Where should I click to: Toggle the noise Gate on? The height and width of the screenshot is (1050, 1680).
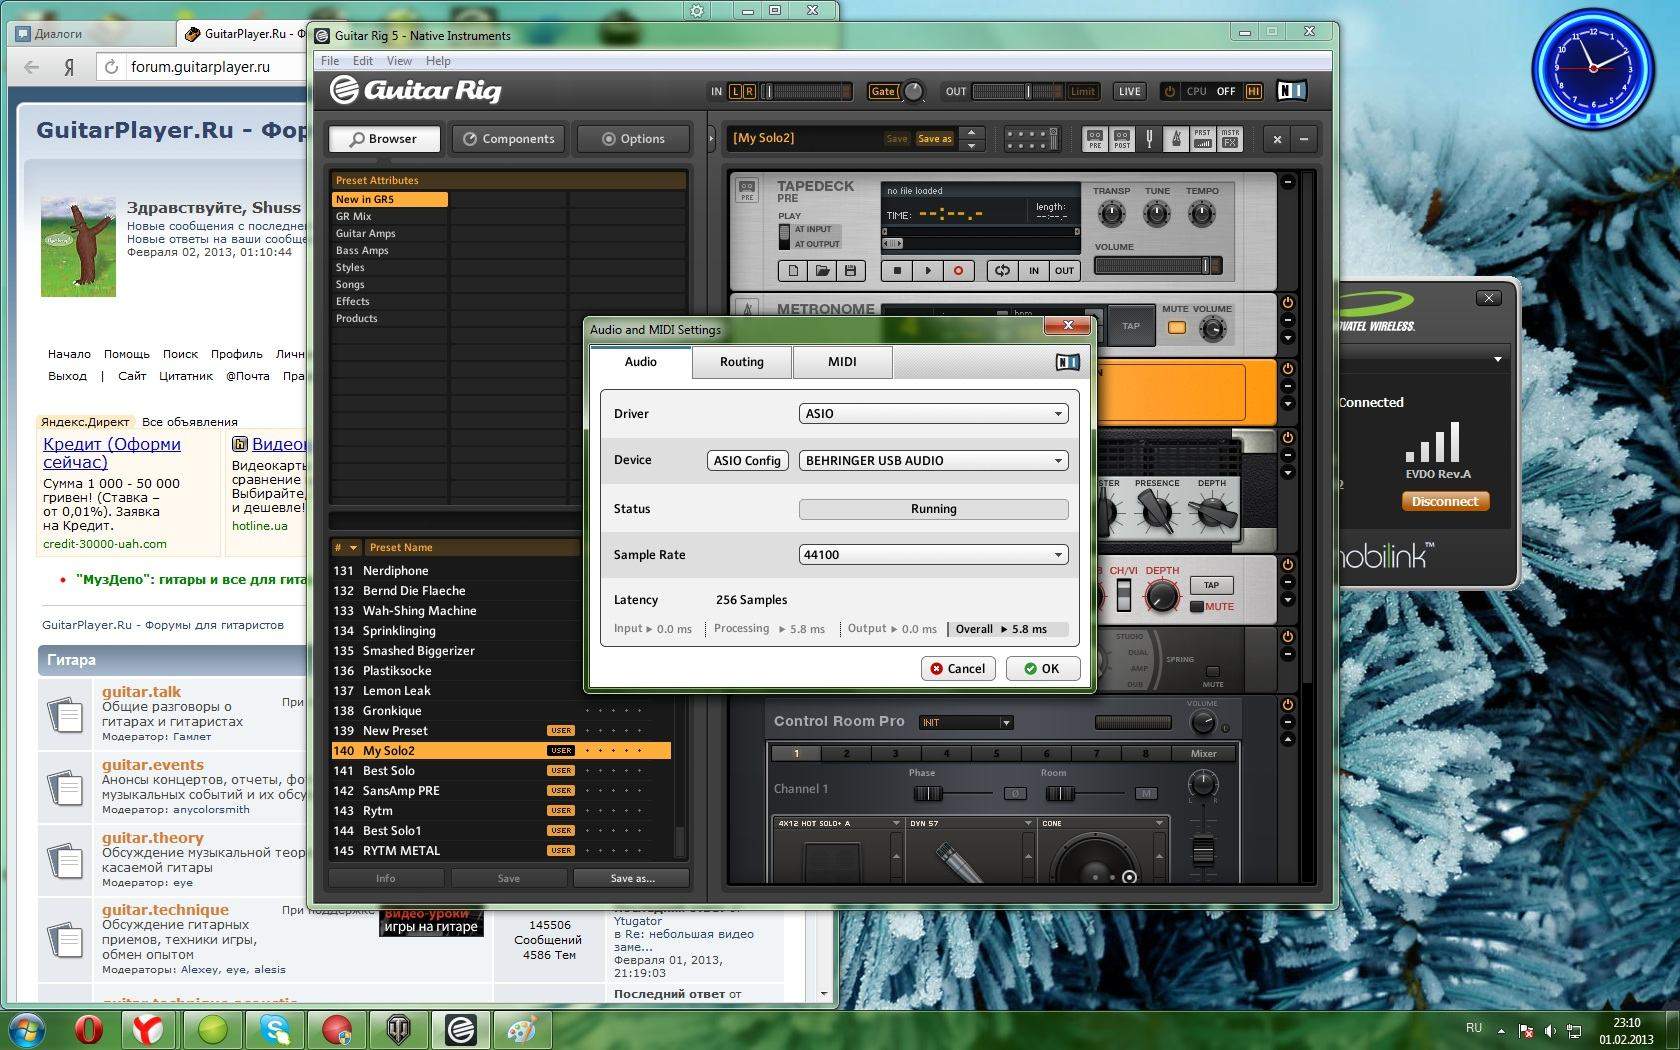(882, 91)
